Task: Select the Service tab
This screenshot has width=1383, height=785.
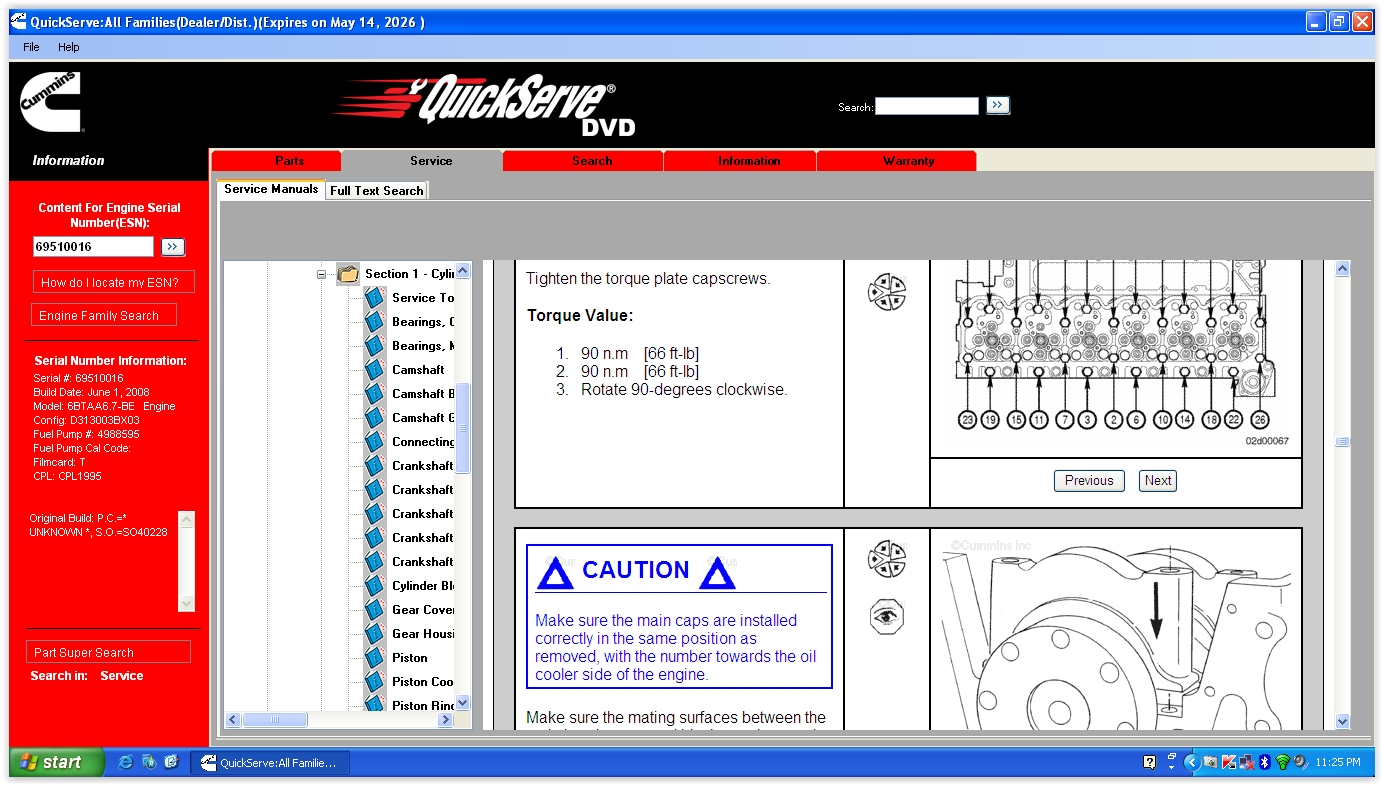Action: click(422, 161)
